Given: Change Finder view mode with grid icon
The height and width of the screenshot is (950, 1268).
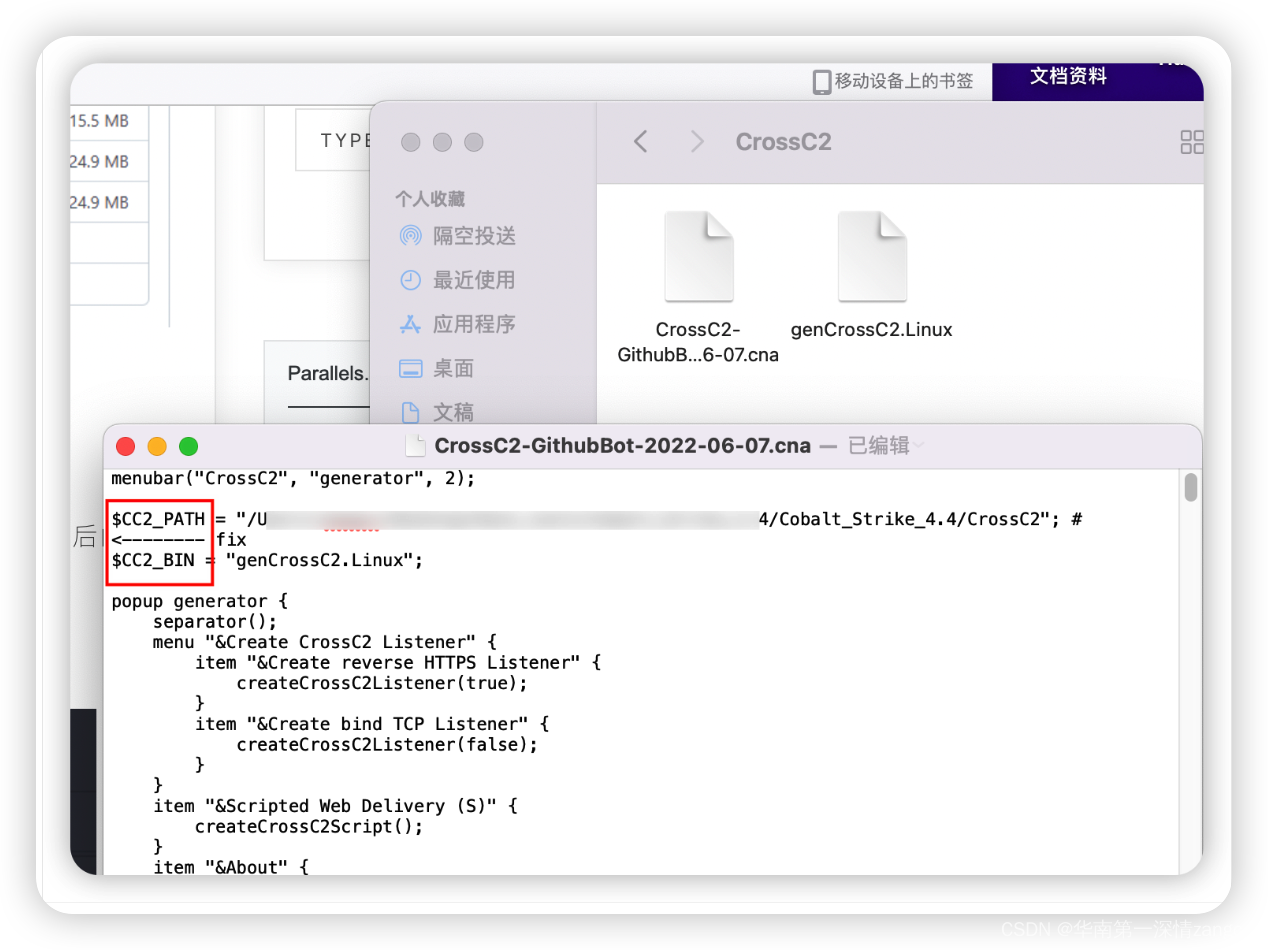Looking at the screenshot, I should (x=1192, y=142).
